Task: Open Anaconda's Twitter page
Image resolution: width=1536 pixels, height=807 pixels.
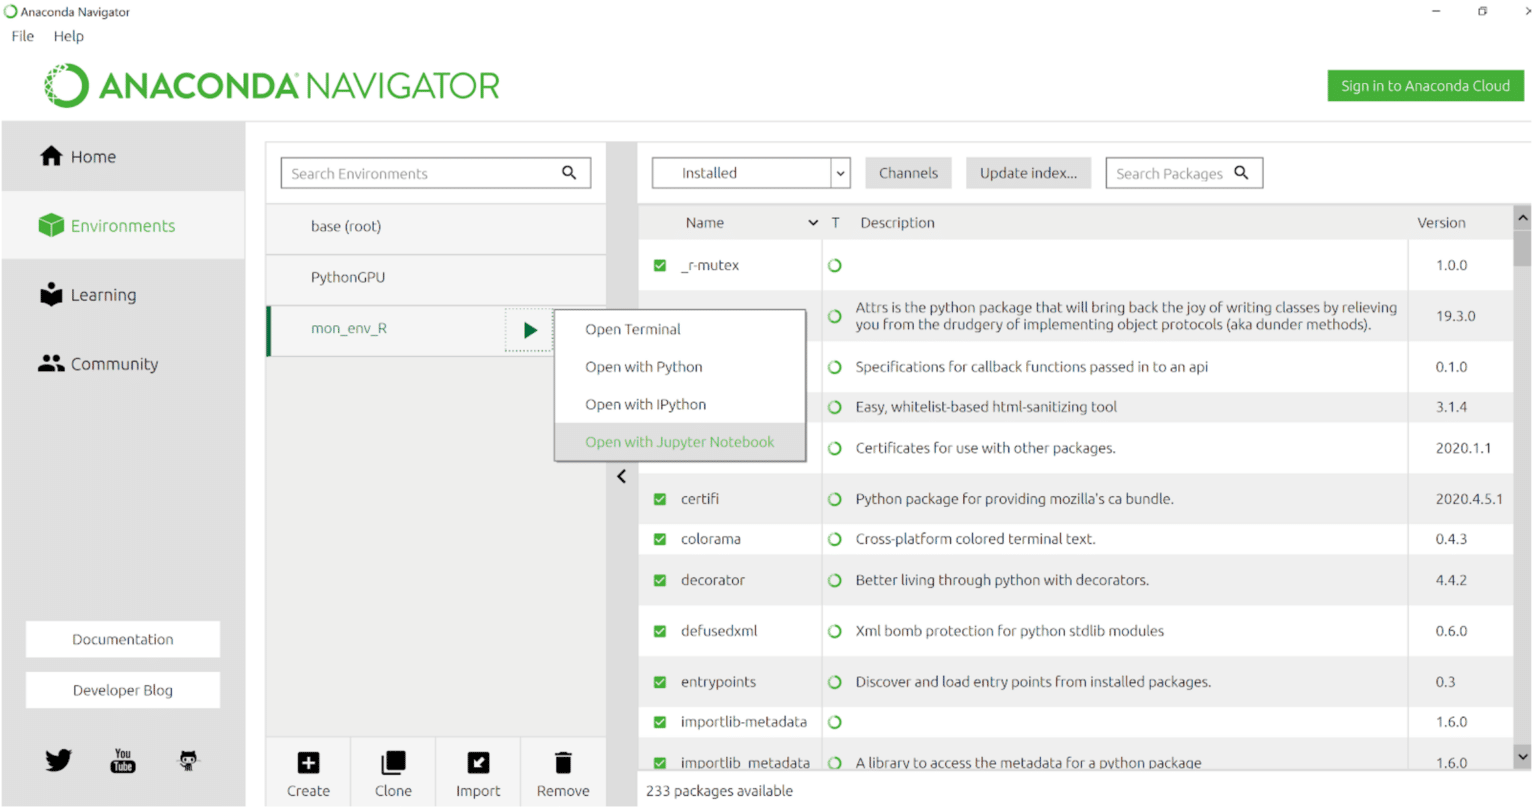Action: tap(58, 760)
